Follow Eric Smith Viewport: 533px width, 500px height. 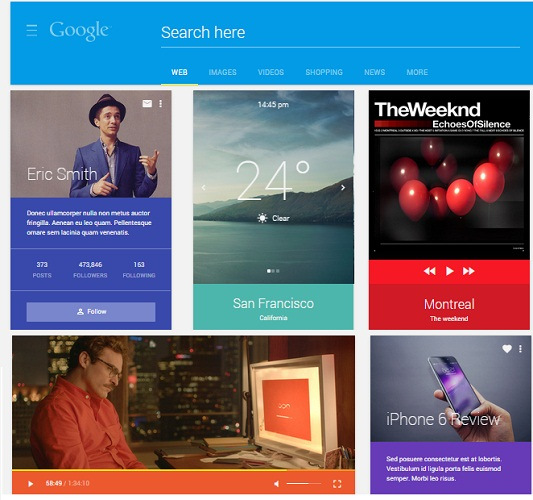coord(91,312)
